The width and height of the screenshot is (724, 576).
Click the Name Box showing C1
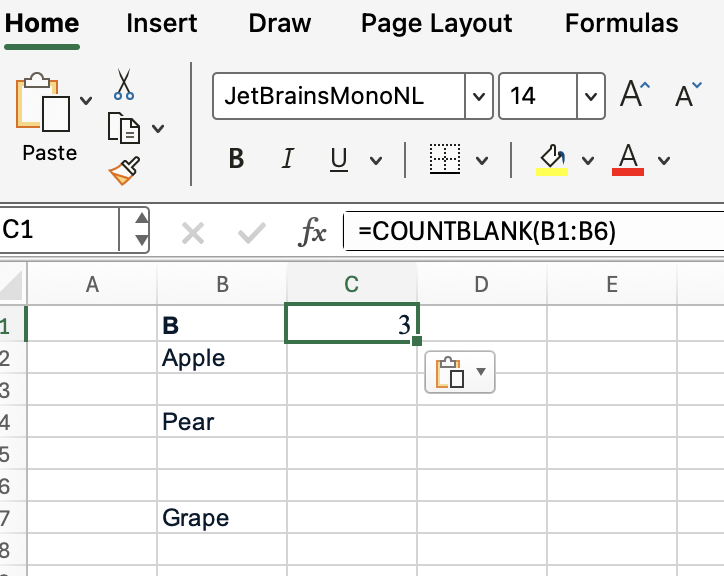pyautogui.click(x=59, y=230)
